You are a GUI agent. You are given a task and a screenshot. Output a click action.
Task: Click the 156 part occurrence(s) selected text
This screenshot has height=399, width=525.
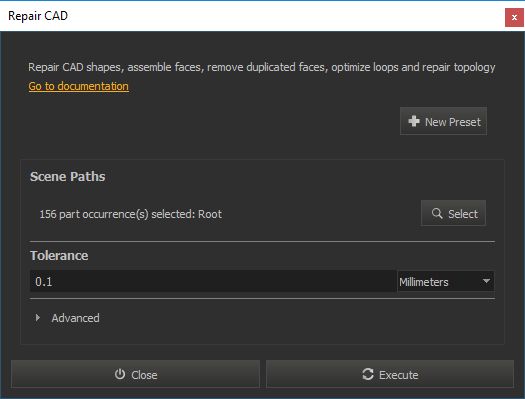[x=131, y=214]
